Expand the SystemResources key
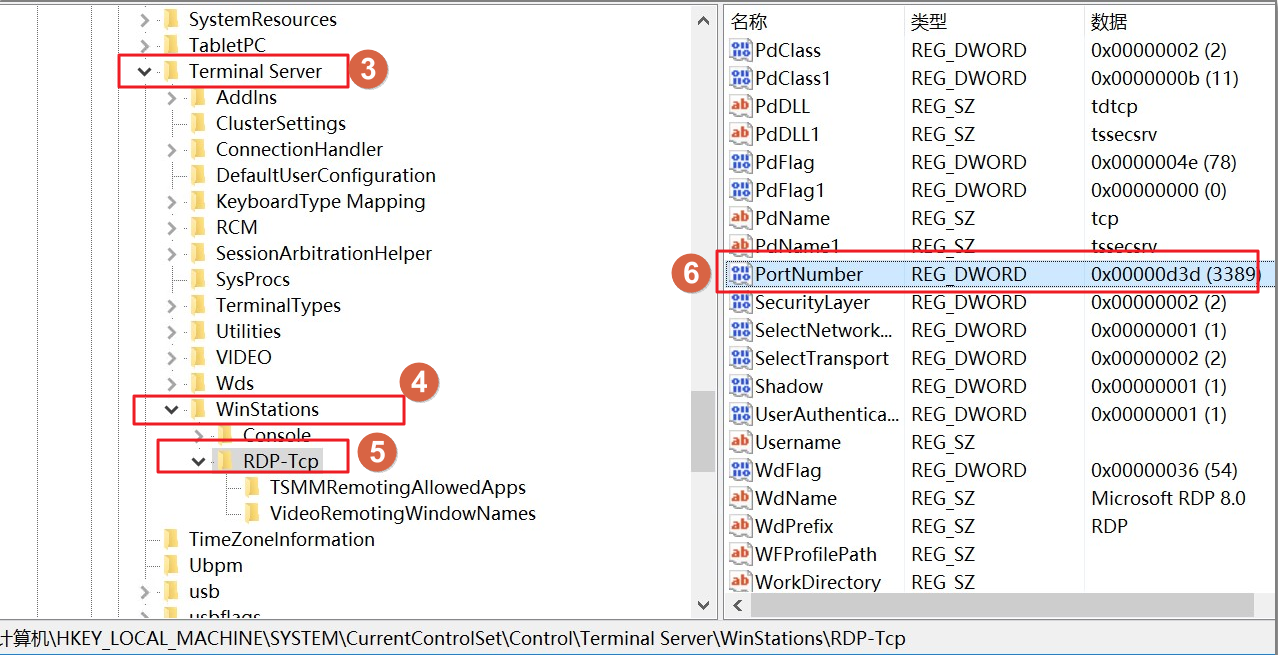This screenshot has width=1278, height=655. (145, 19)
